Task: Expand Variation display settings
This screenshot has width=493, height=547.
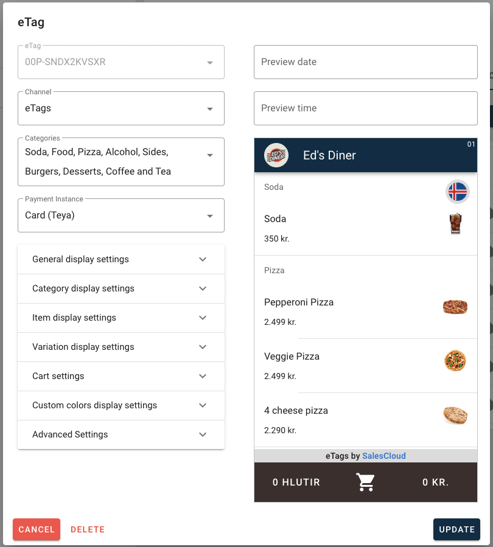Action: (121, 347)
